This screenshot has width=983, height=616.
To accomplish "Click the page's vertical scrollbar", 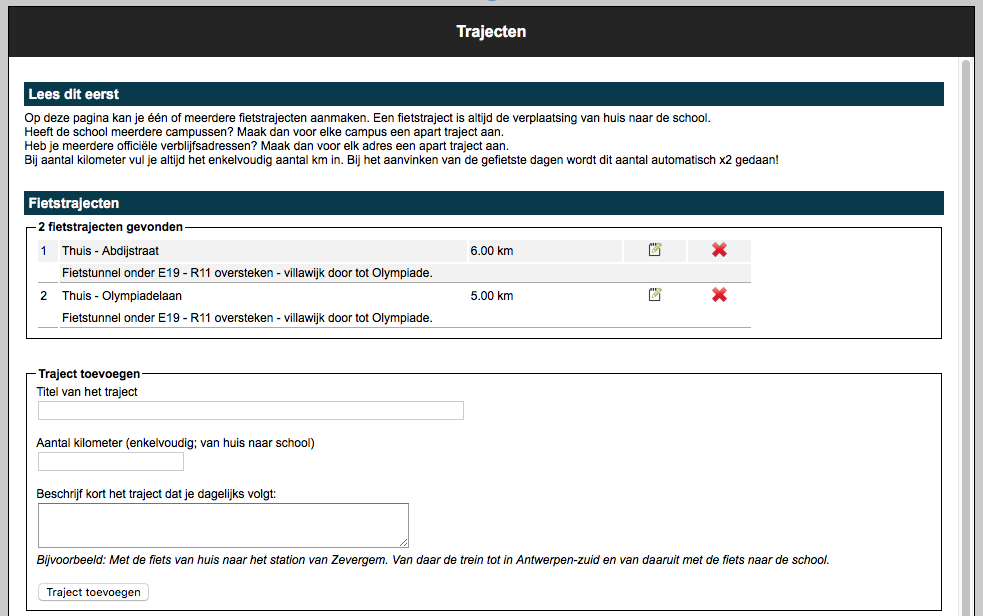I will [x=966, y=338].
